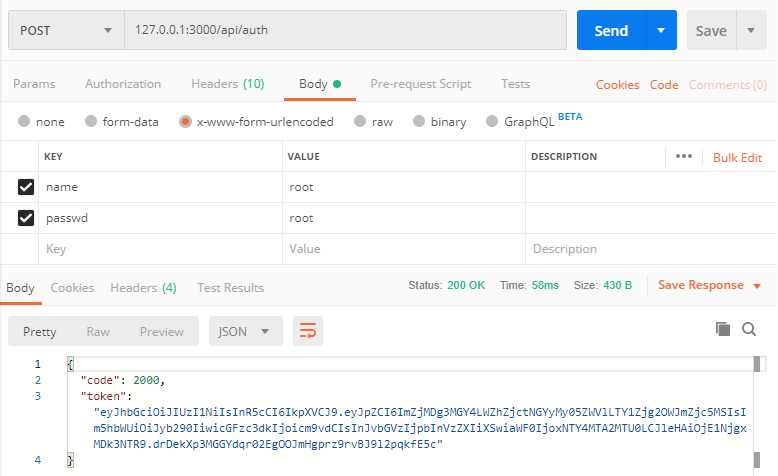Send the request
Viewport: 778px width, 476px height.
612,30
